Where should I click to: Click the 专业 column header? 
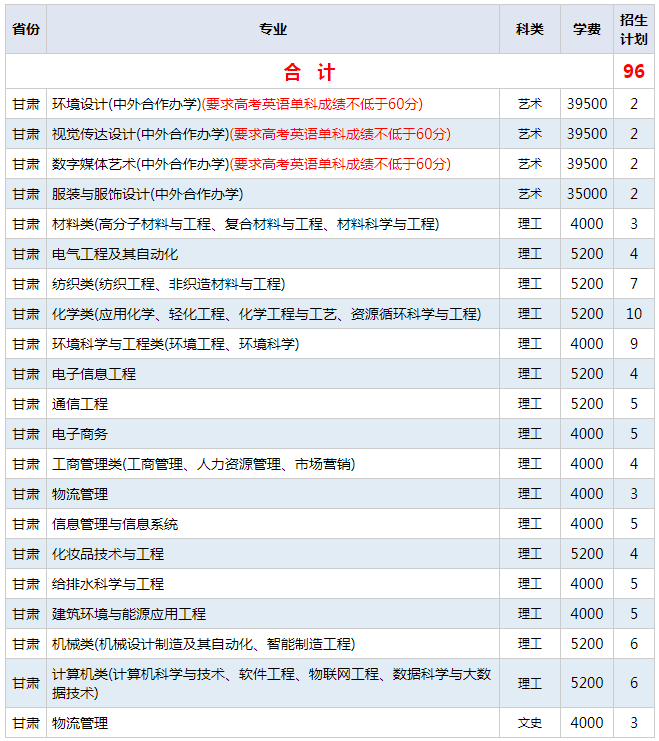(x=273, y=29)
